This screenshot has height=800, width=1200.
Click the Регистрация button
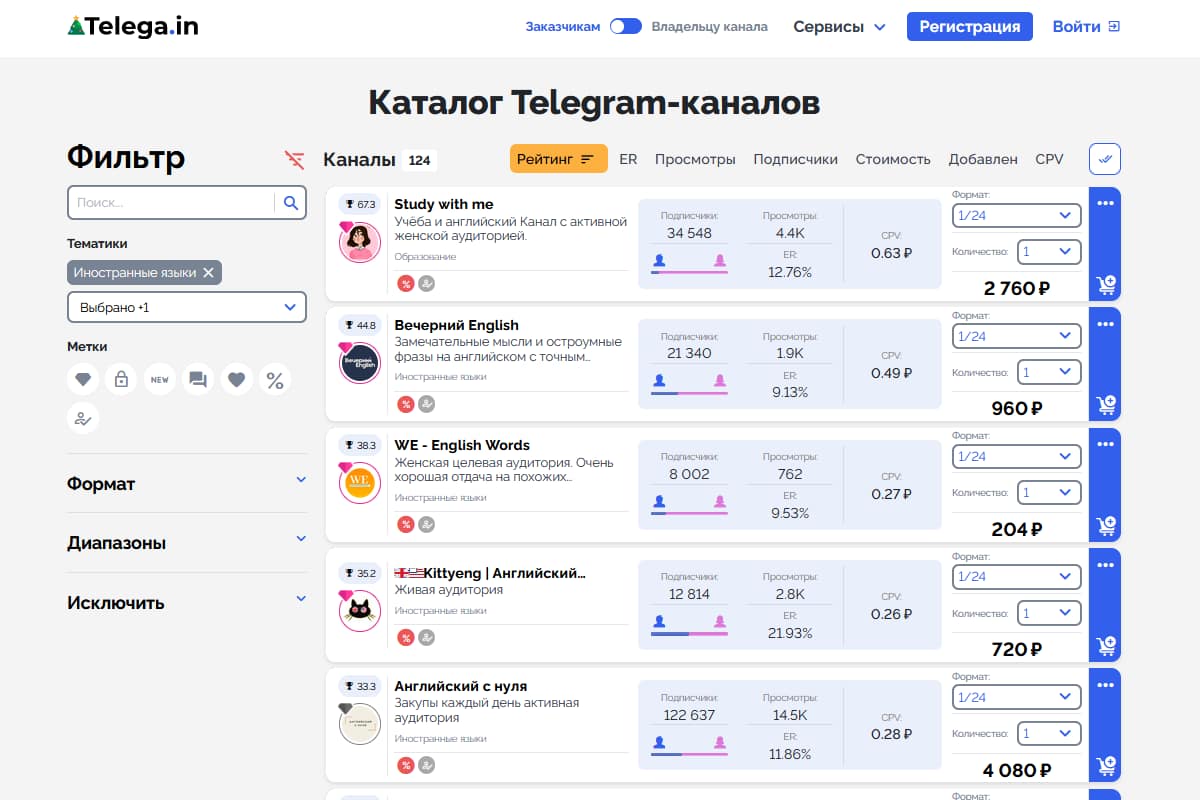969,26
